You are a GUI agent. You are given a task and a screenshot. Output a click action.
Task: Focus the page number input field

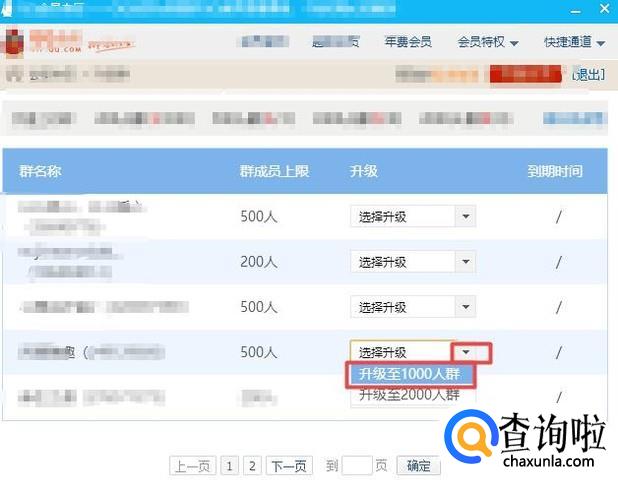[x=356, y=466]
